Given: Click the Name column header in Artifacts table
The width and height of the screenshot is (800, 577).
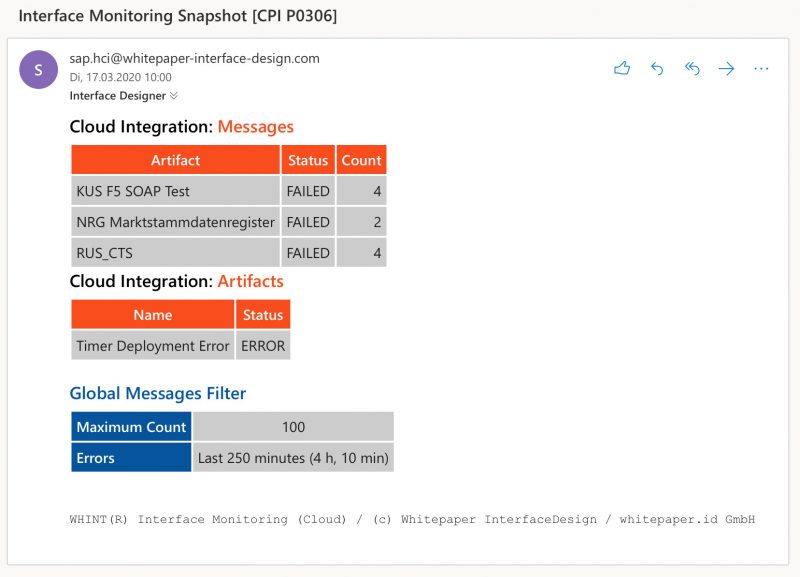Looking at the screenshot, I should tap(153, 315).
